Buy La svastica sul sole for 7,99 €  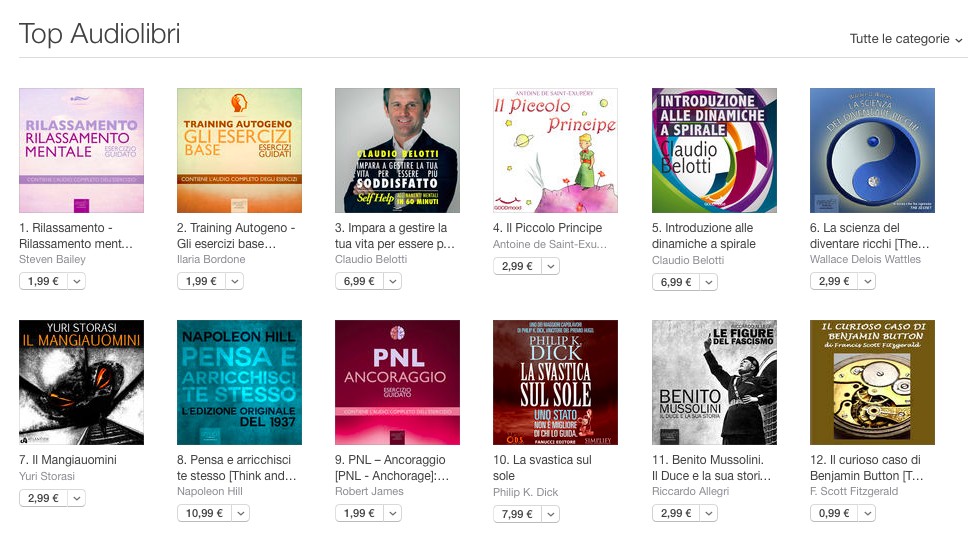(x=517, y=513)
